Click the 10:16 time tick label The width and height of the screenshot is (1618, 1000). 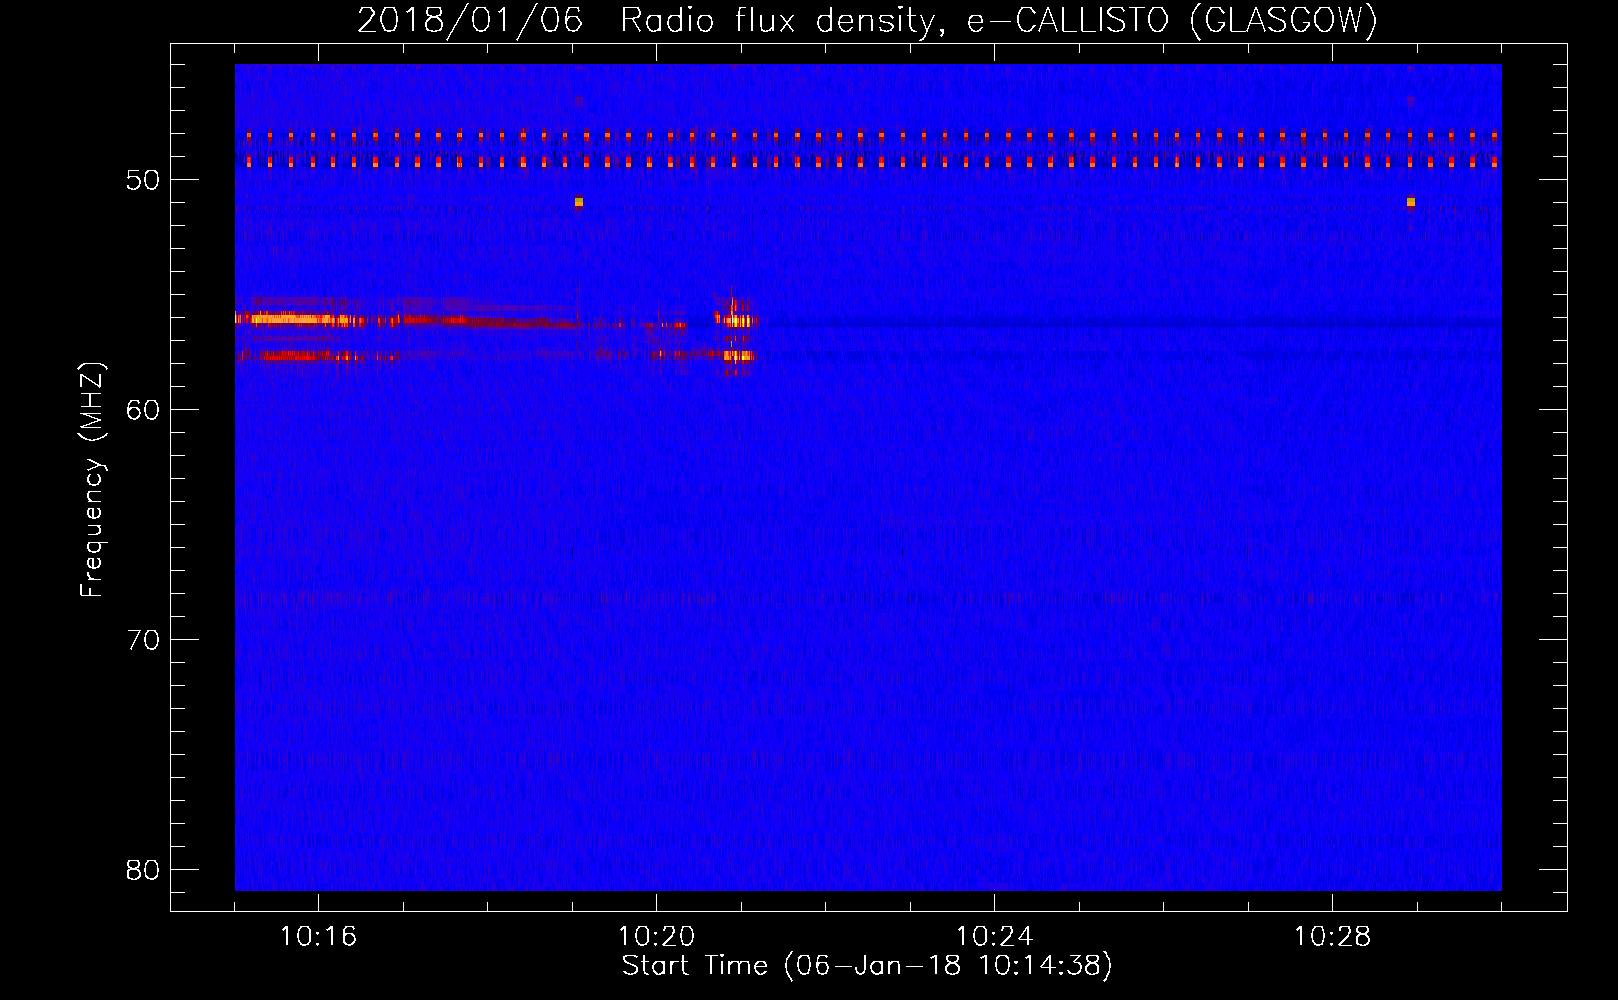(318, 936)
